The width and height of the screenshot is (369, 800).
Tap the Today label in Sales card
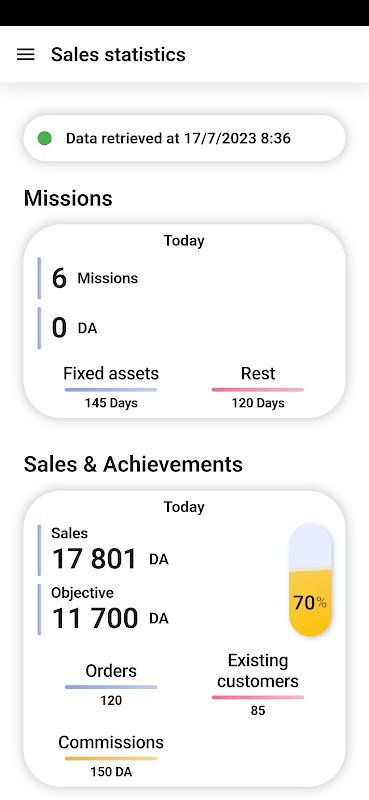184,507
